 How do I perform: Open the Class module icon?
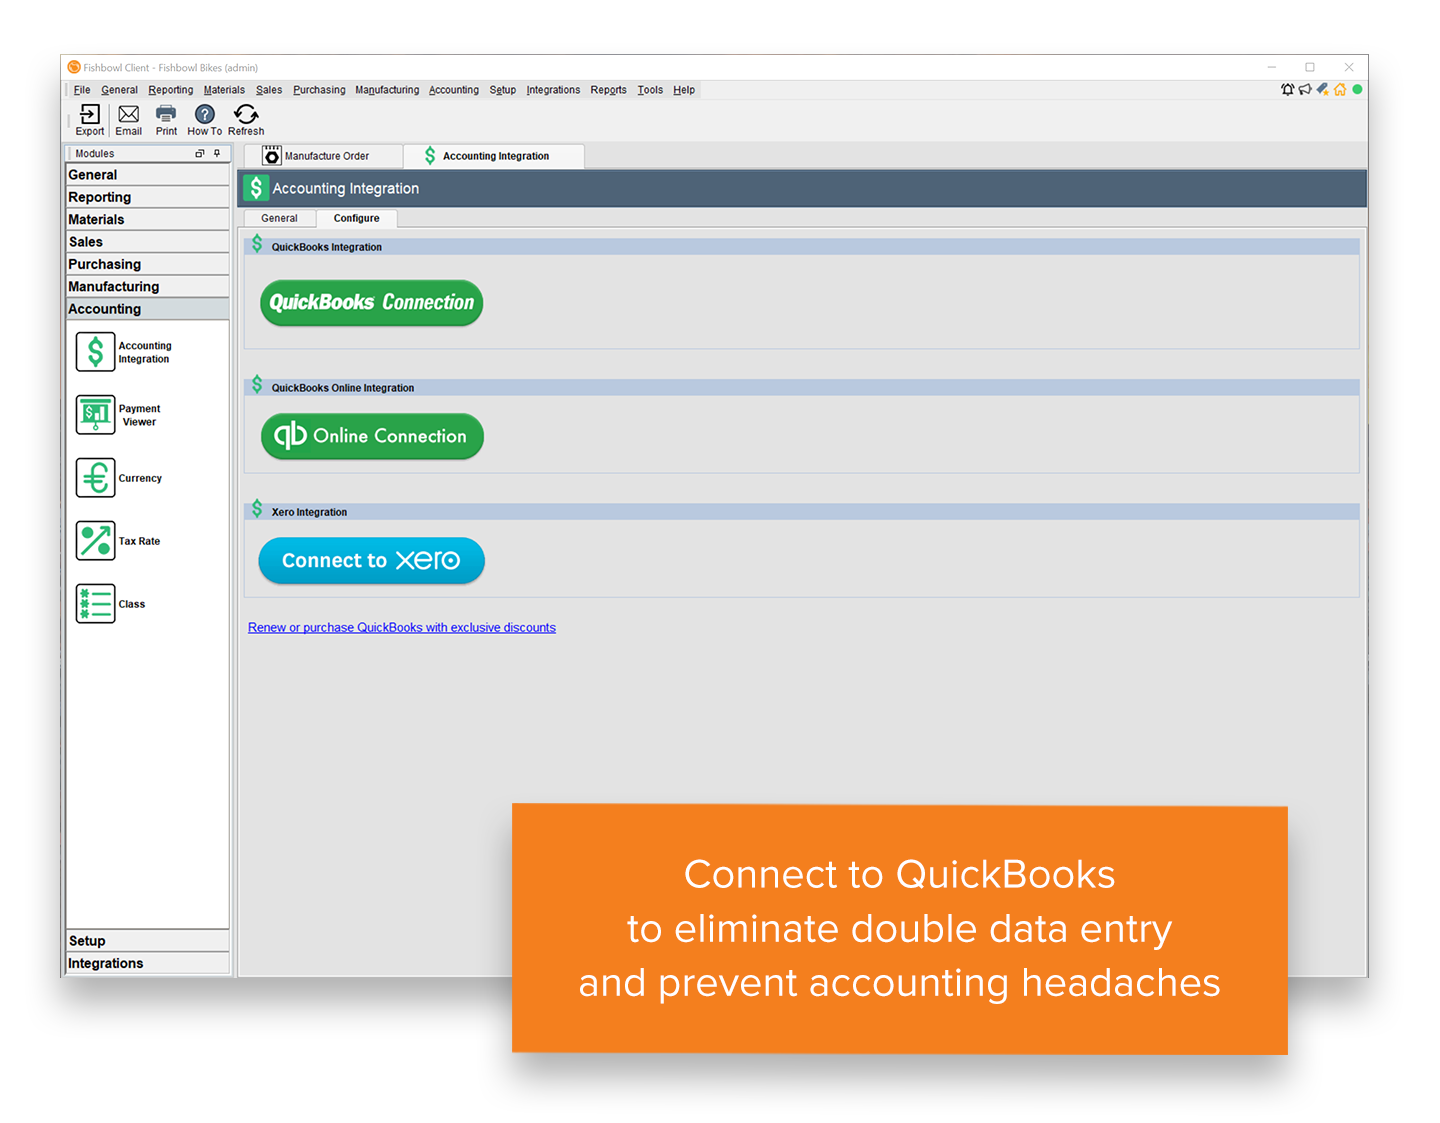96,604
